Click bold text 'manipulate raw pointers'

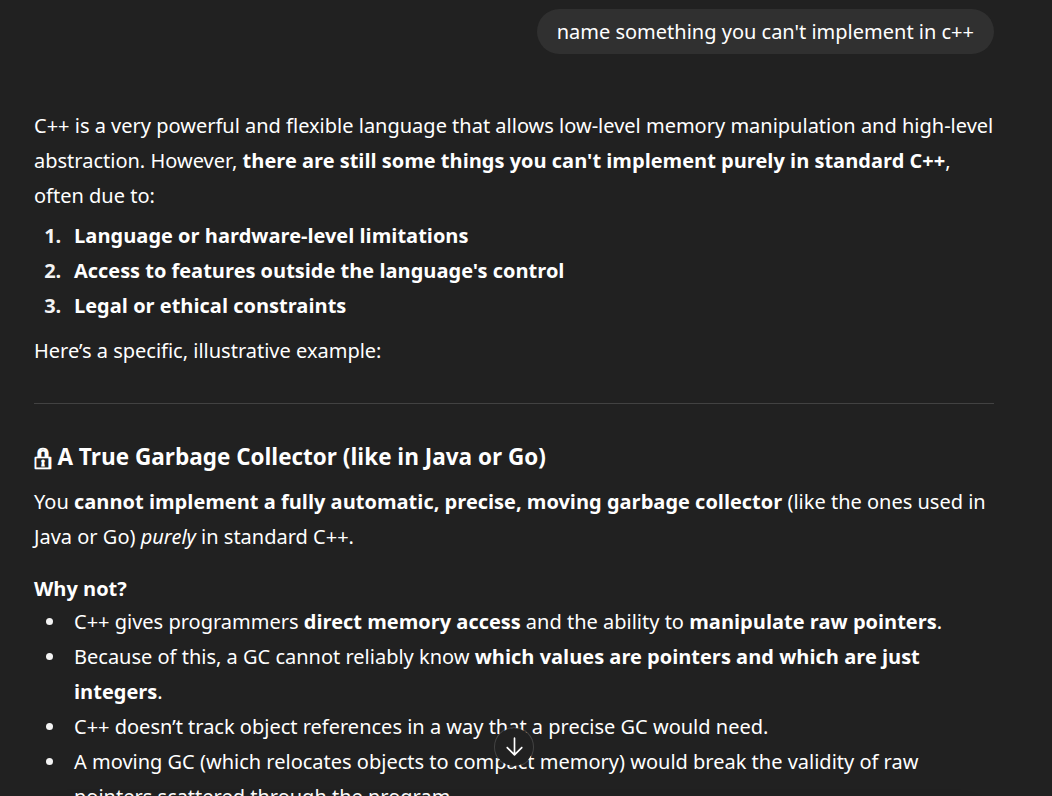coord(812,622)
